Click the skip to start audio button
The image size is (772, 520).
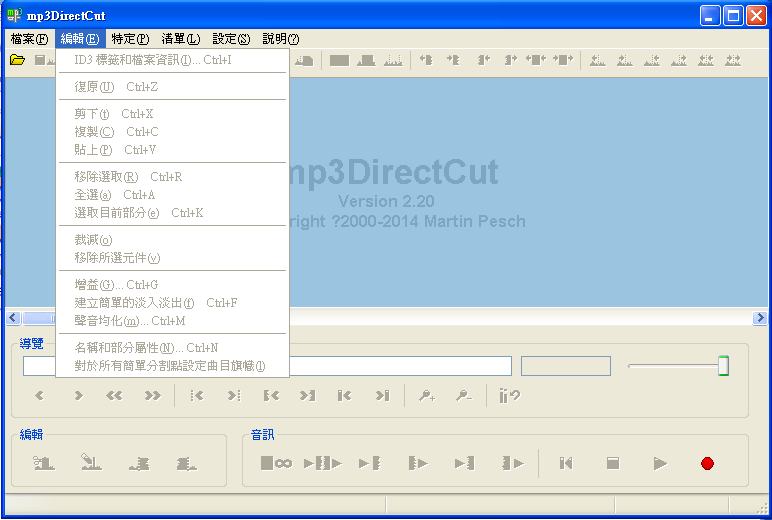[x=566, y=463]
